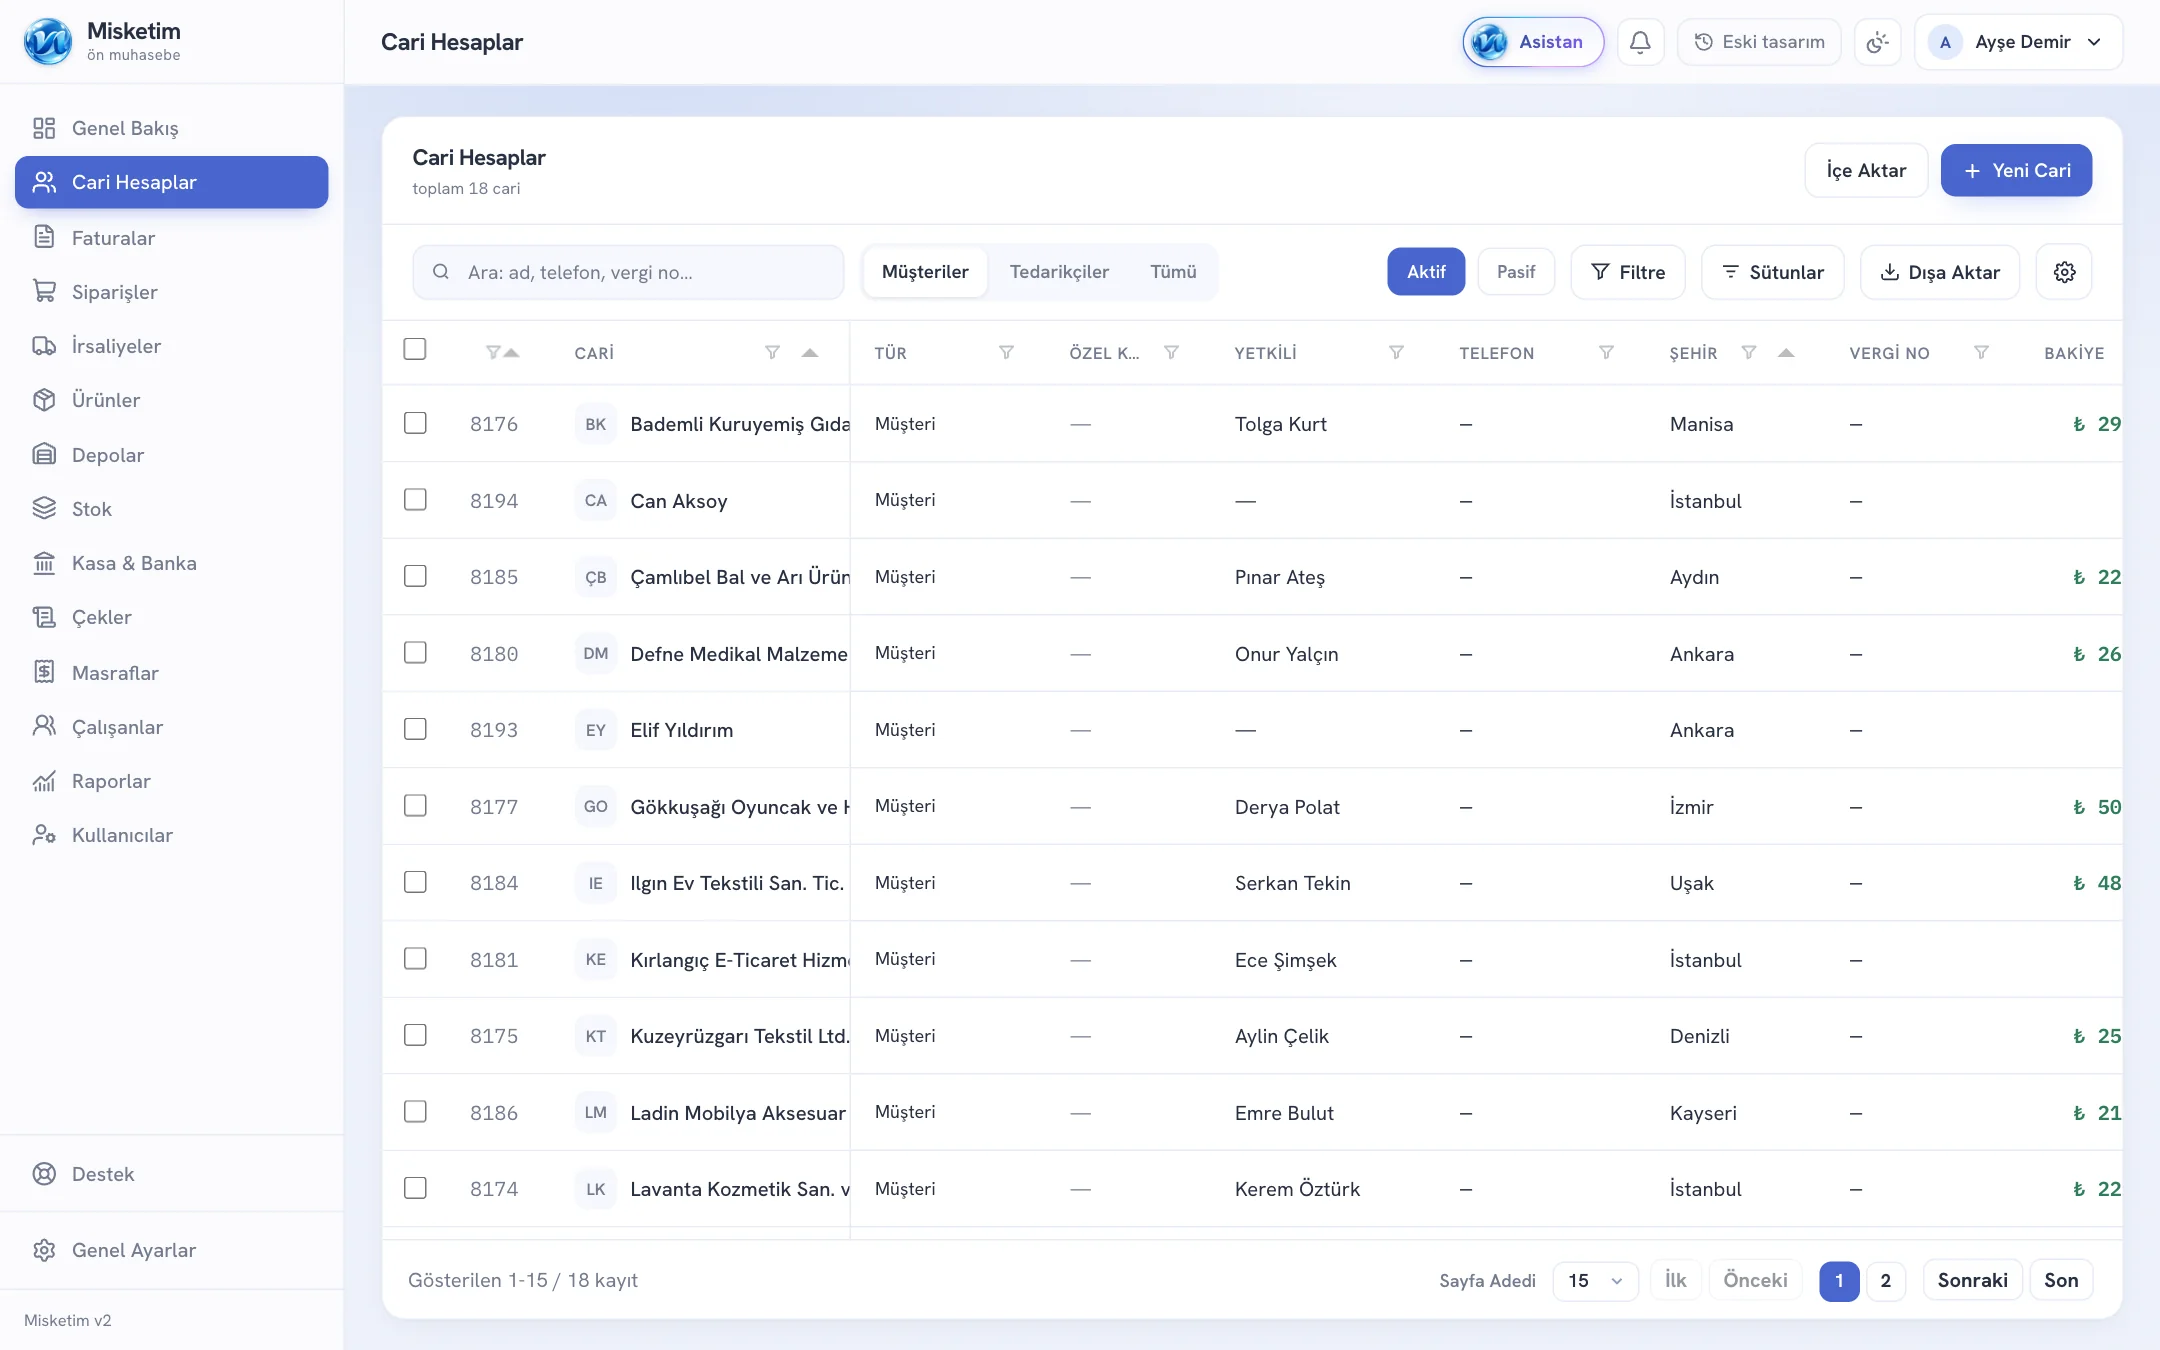
Task: Open the Asistan button
Action: [1533, 42]
